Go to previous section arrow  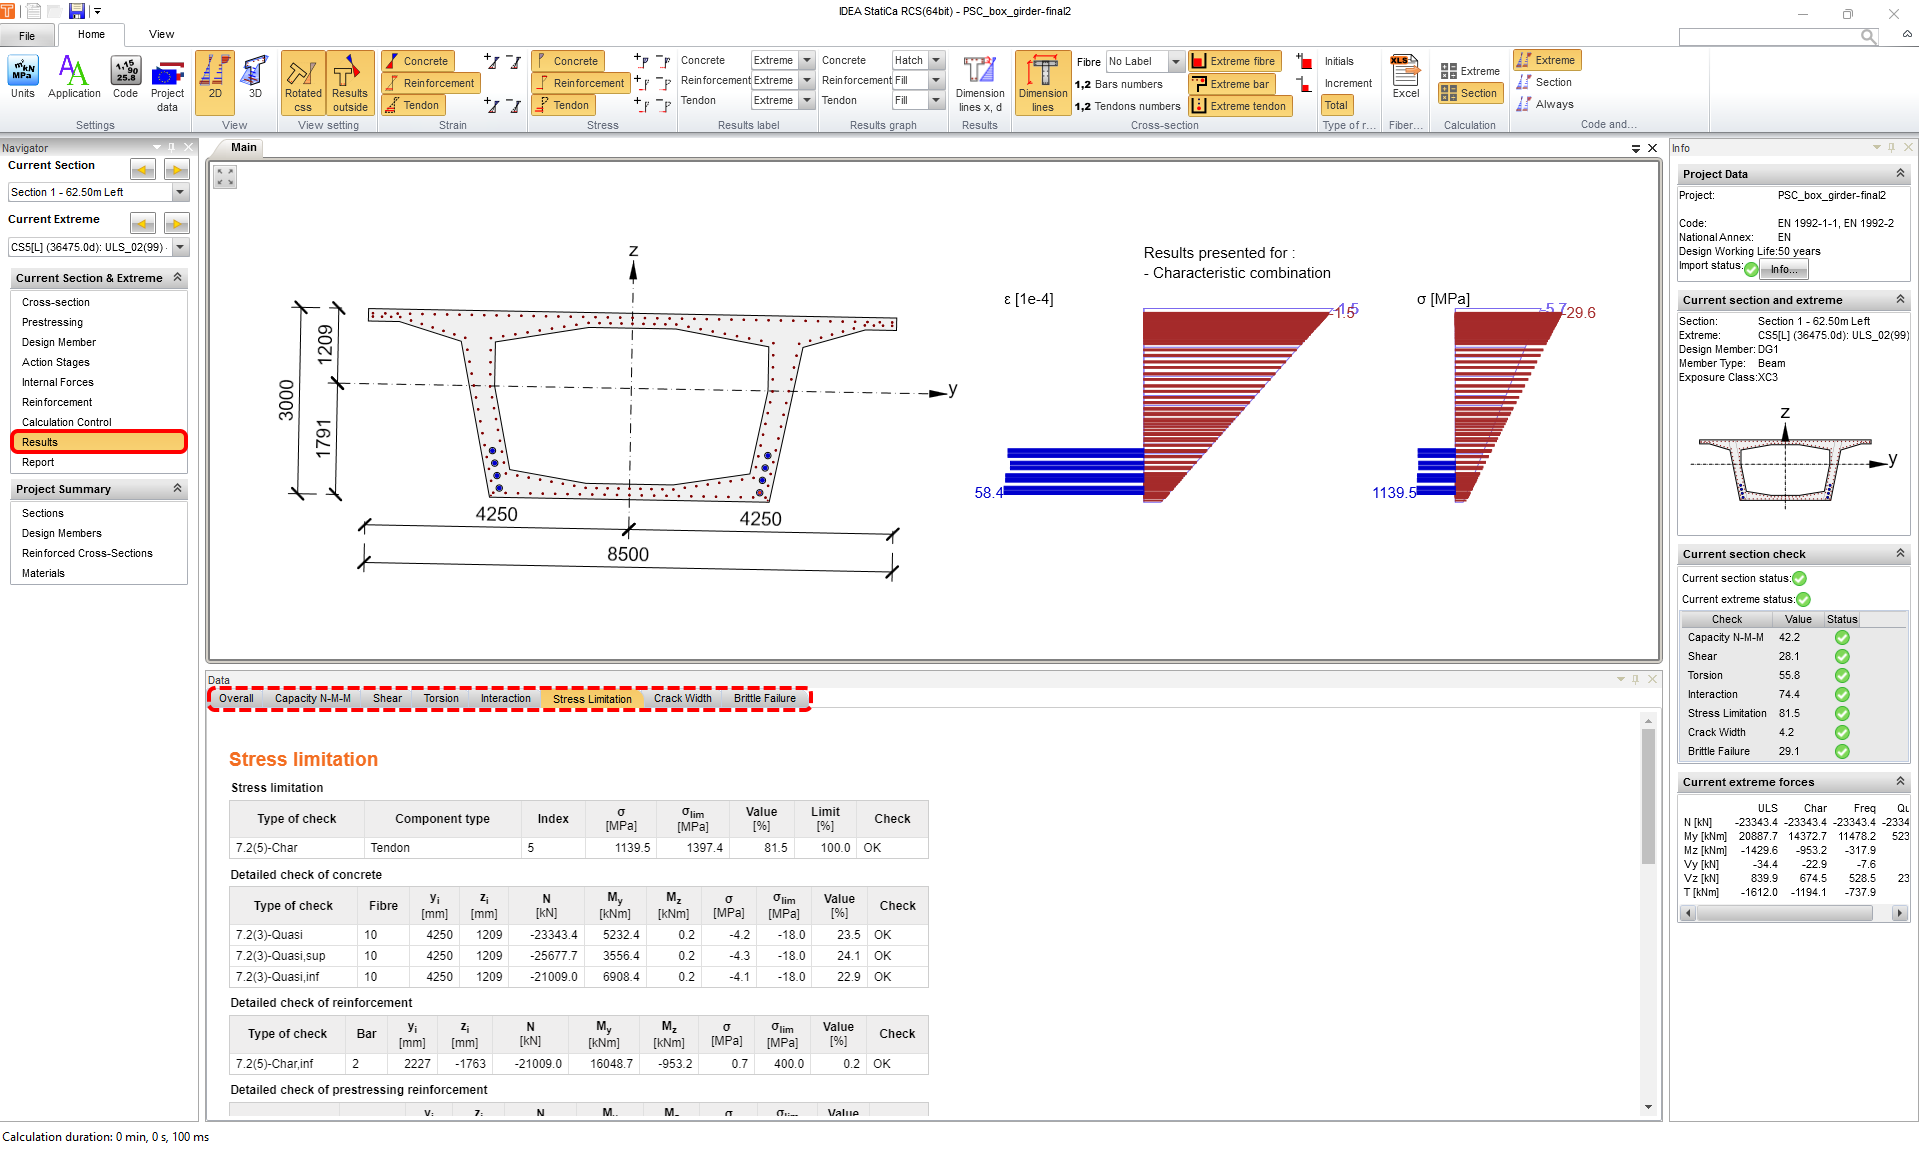(x=143, y=169)
